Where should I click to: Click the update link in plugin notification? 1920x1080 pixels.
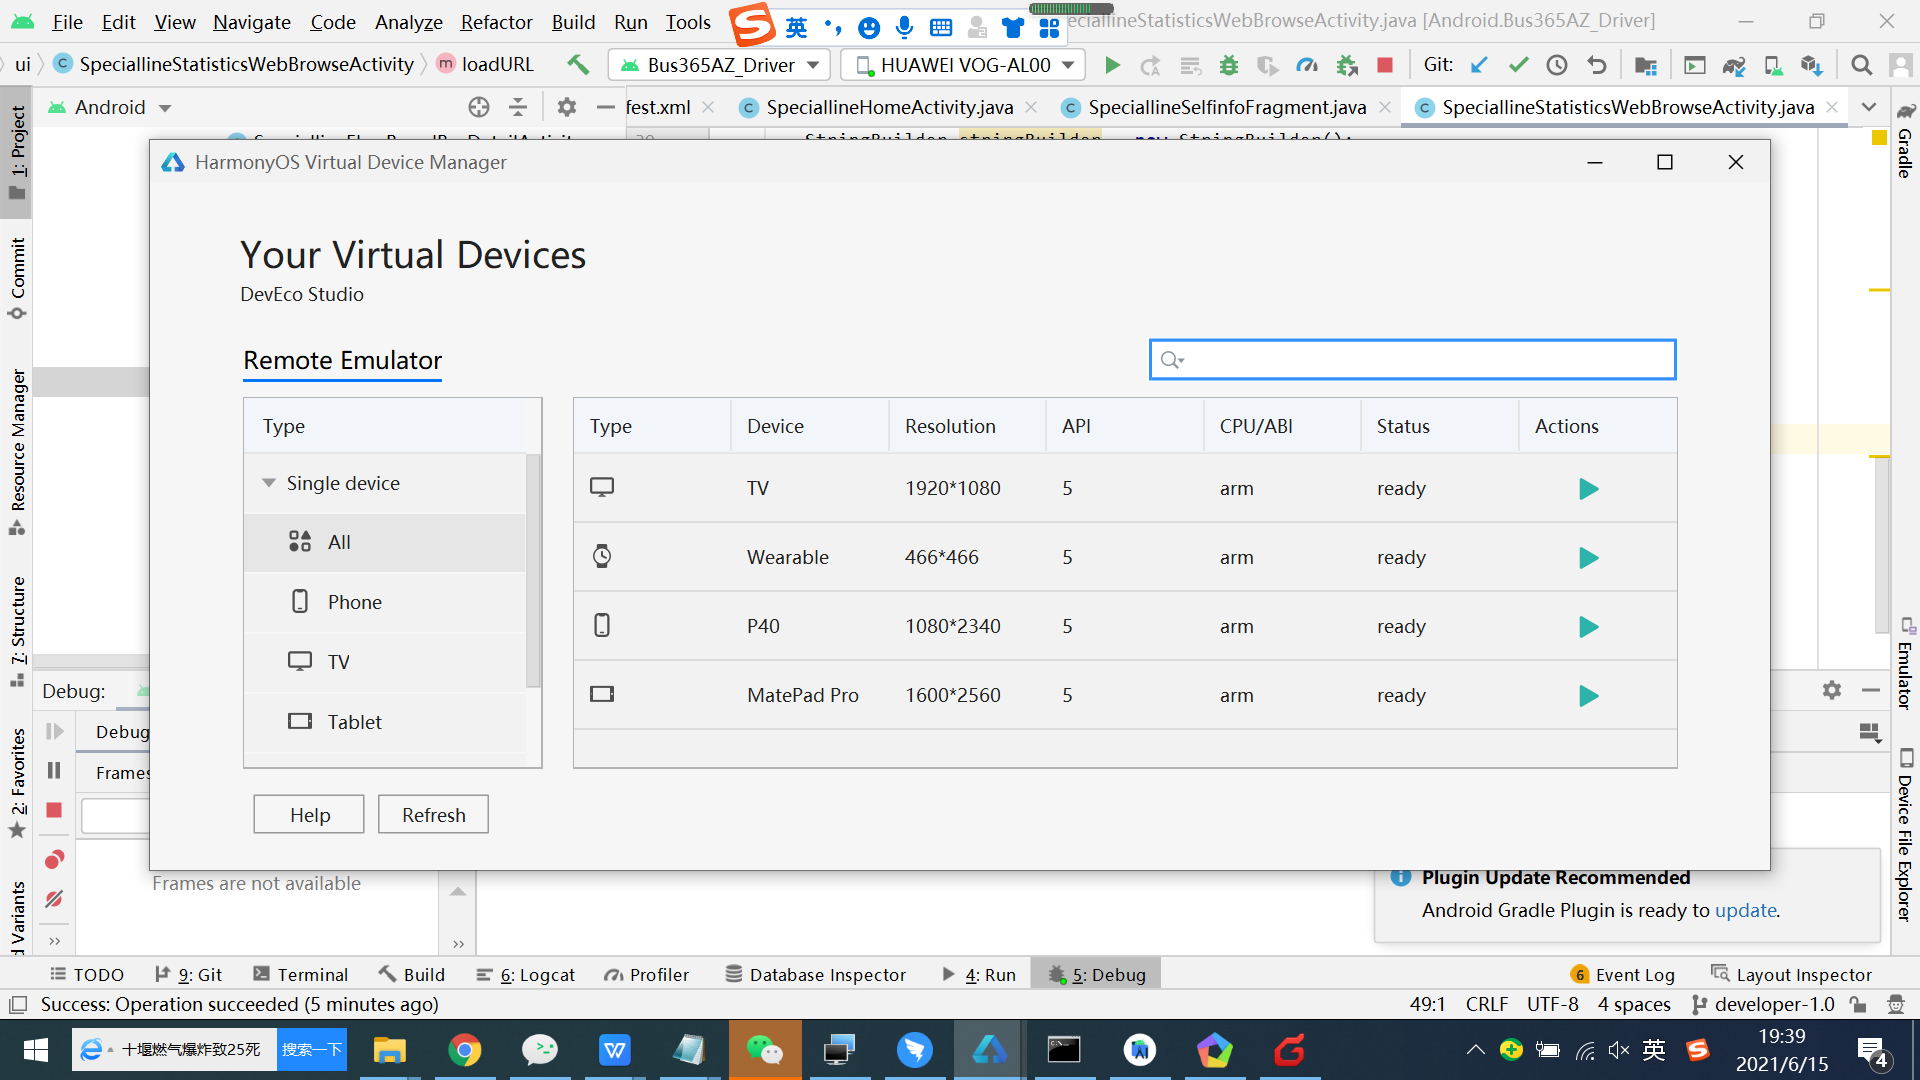(x=1745, y=910)
